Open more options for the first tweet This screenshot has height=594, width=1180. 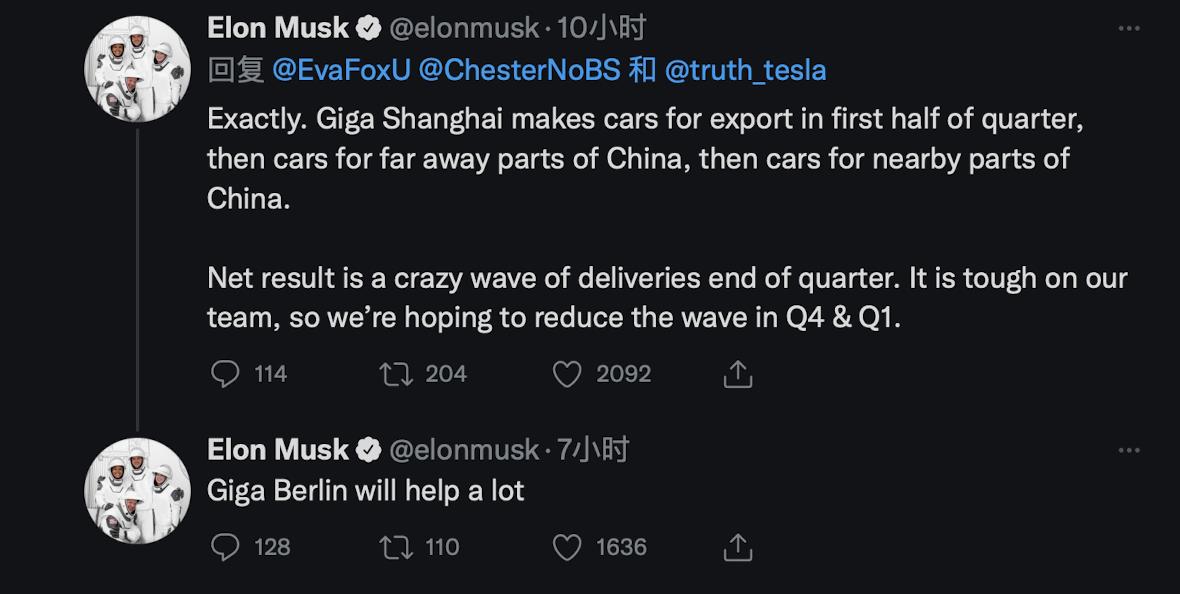(x=1129, y=28)
